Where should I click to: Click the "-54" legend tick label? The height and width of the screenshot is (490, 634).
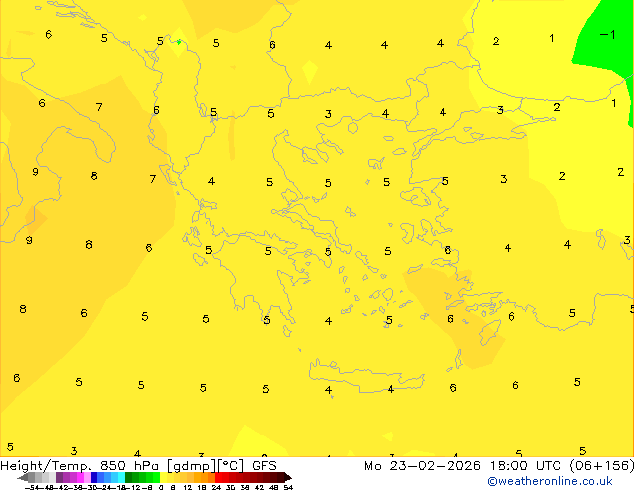click(x=32, y=488)
